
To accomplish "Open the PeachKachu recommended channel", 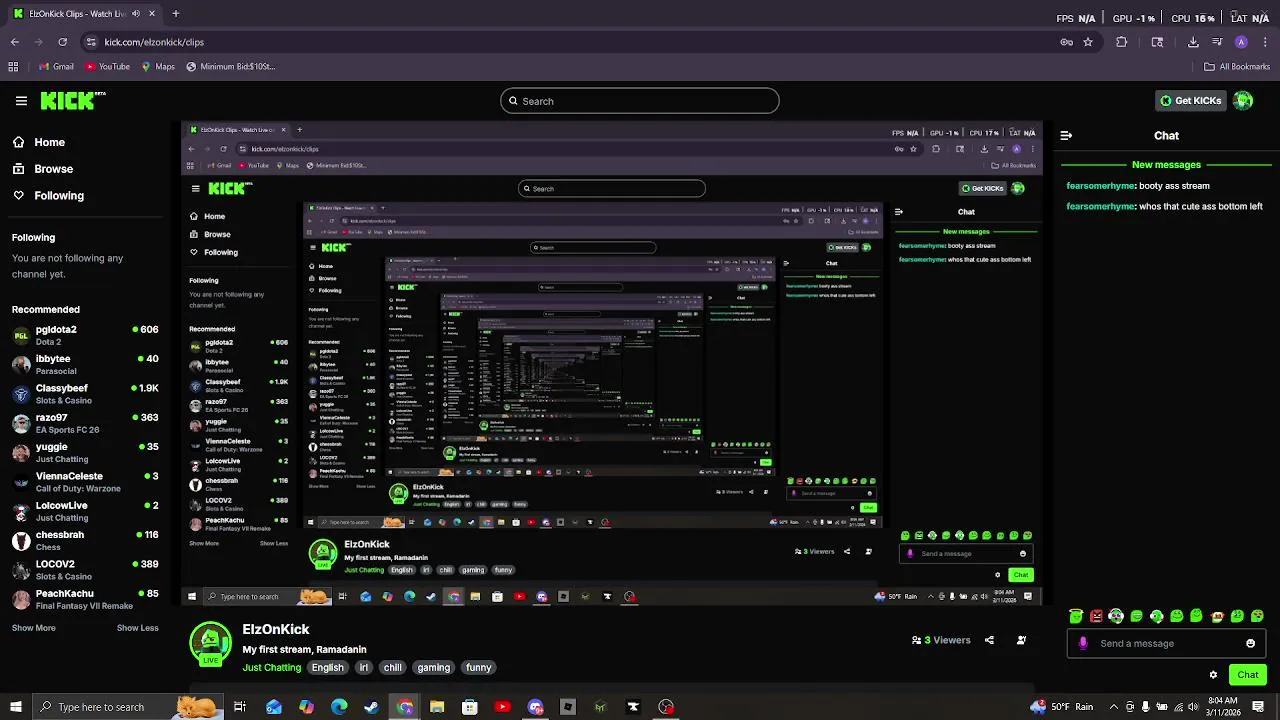I will click(85, 599).
